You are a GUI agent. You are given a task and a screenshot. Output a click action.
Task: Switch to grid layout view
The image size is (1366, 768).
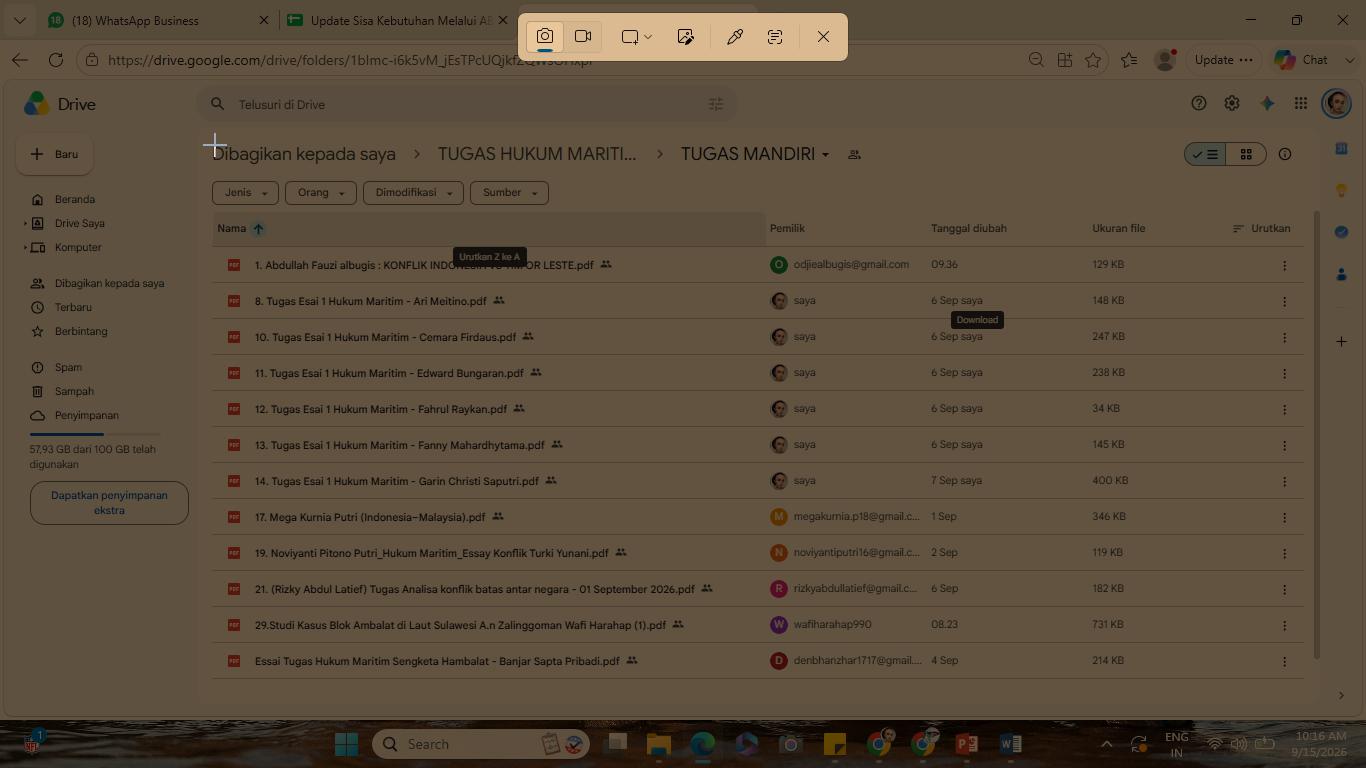tap(1246, 154)
